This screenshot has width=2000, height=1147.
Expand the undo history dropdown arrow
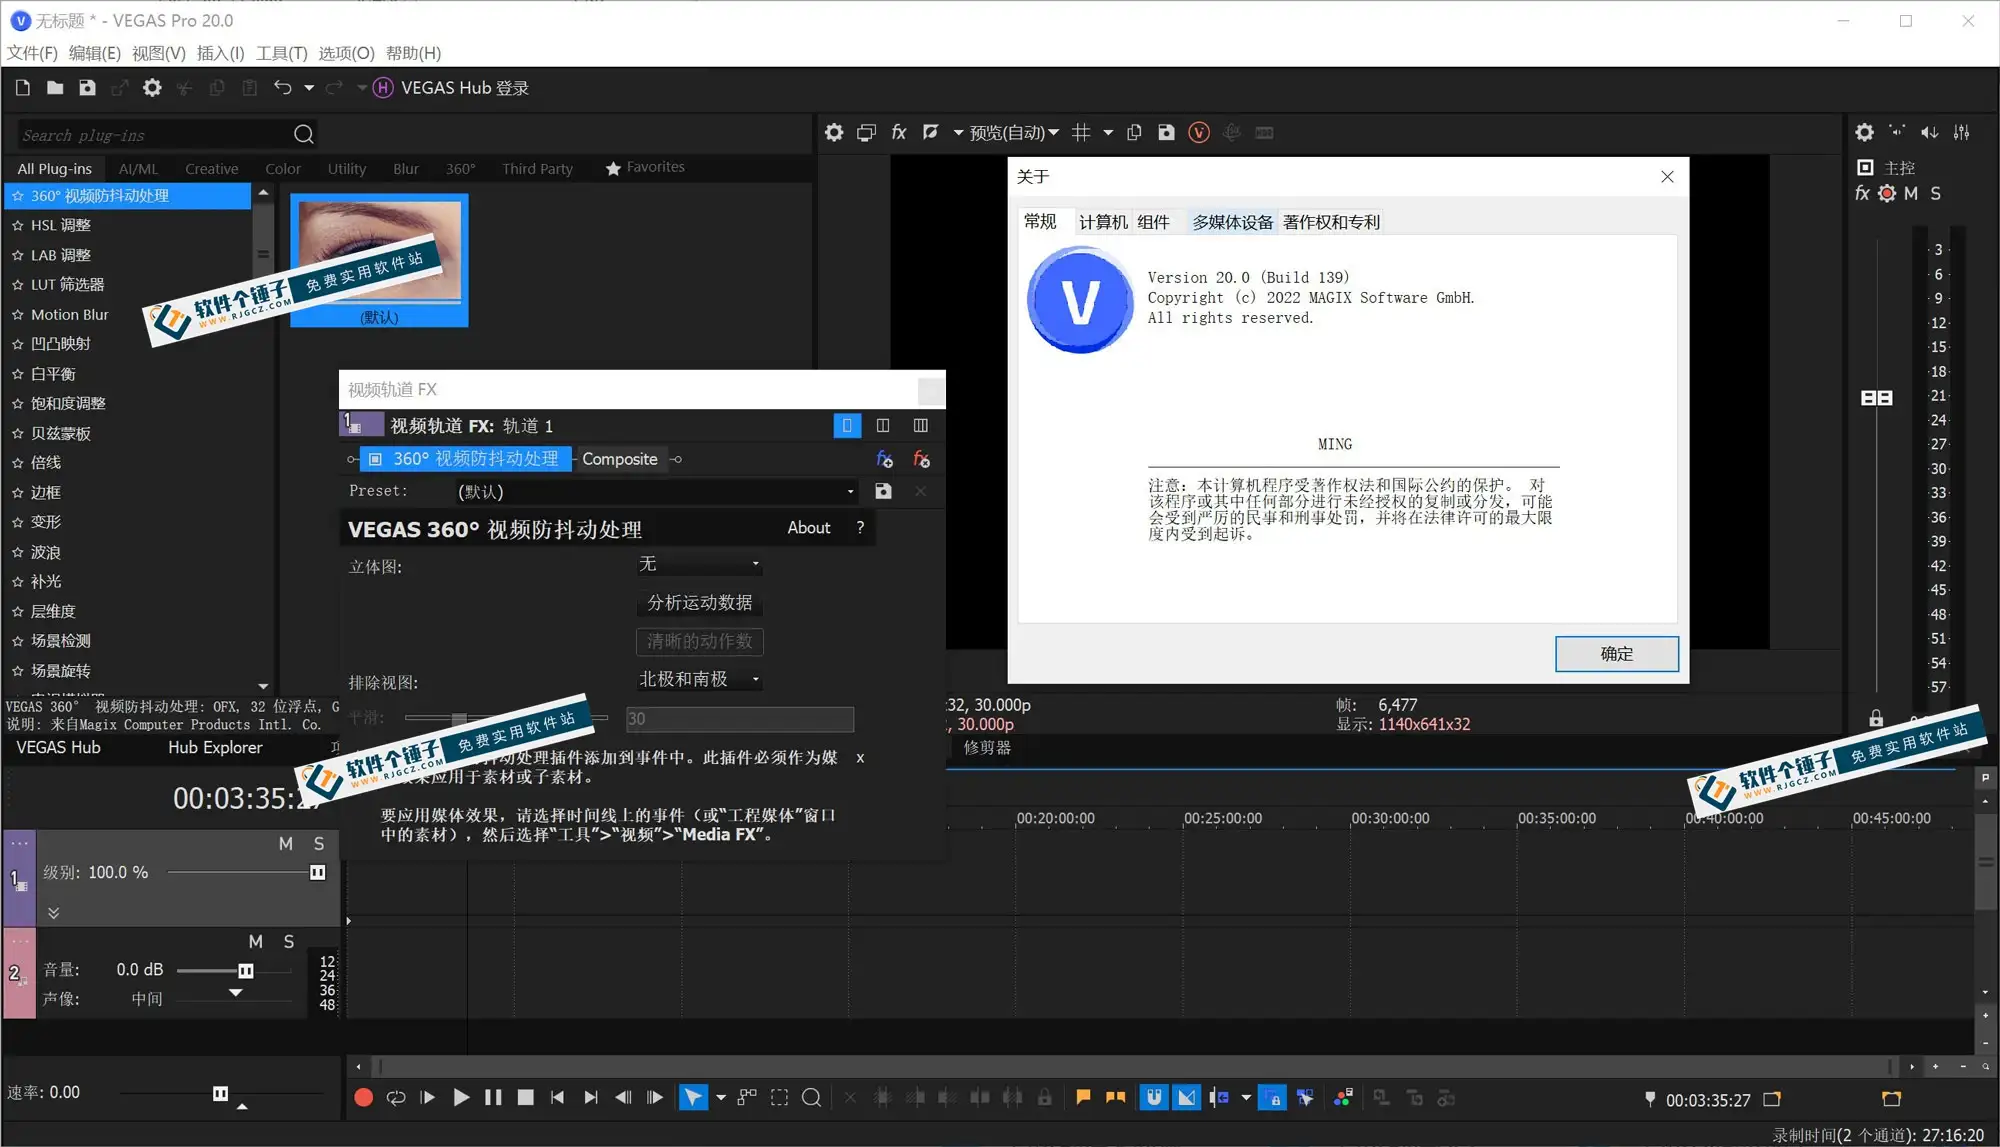pos(309,88)
